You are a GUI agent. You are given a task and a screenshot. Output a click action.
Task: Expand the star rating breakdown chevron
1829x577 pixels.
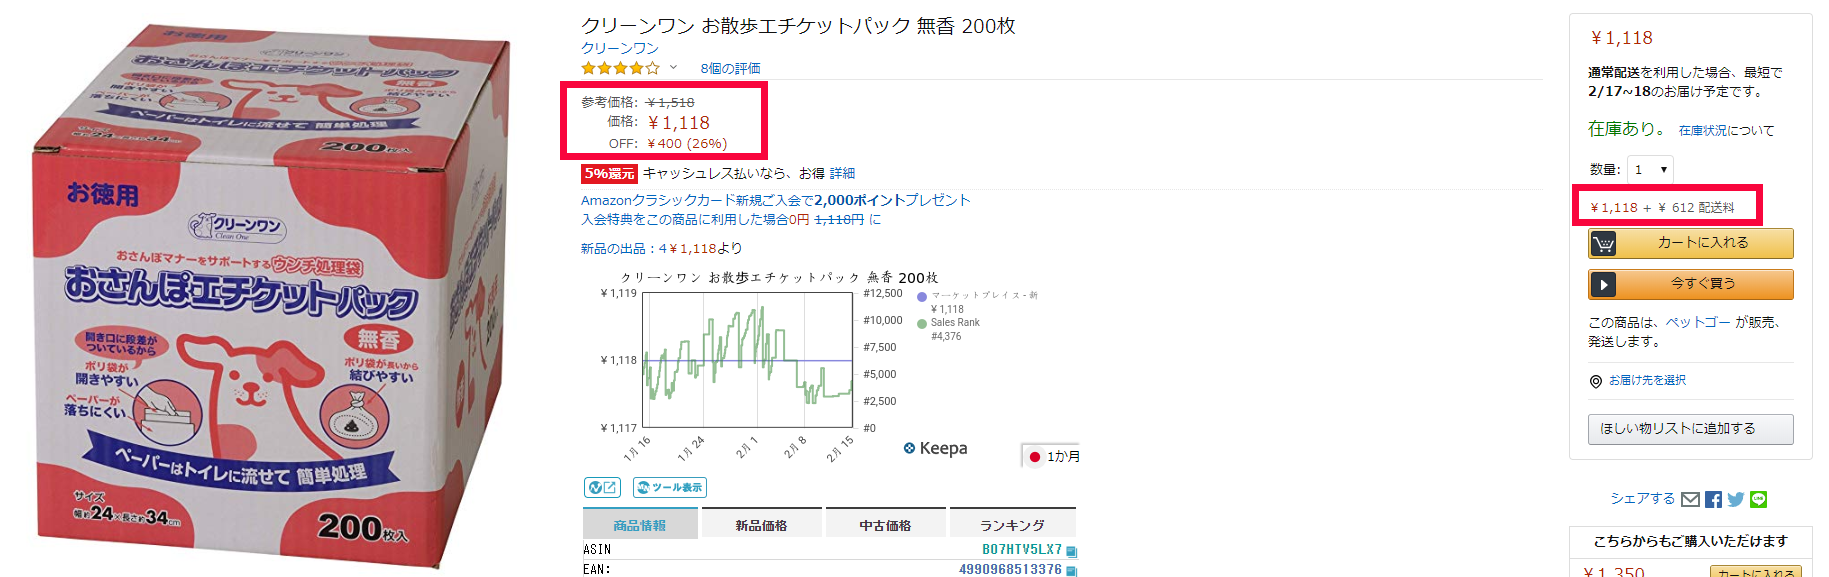point(673,68)
